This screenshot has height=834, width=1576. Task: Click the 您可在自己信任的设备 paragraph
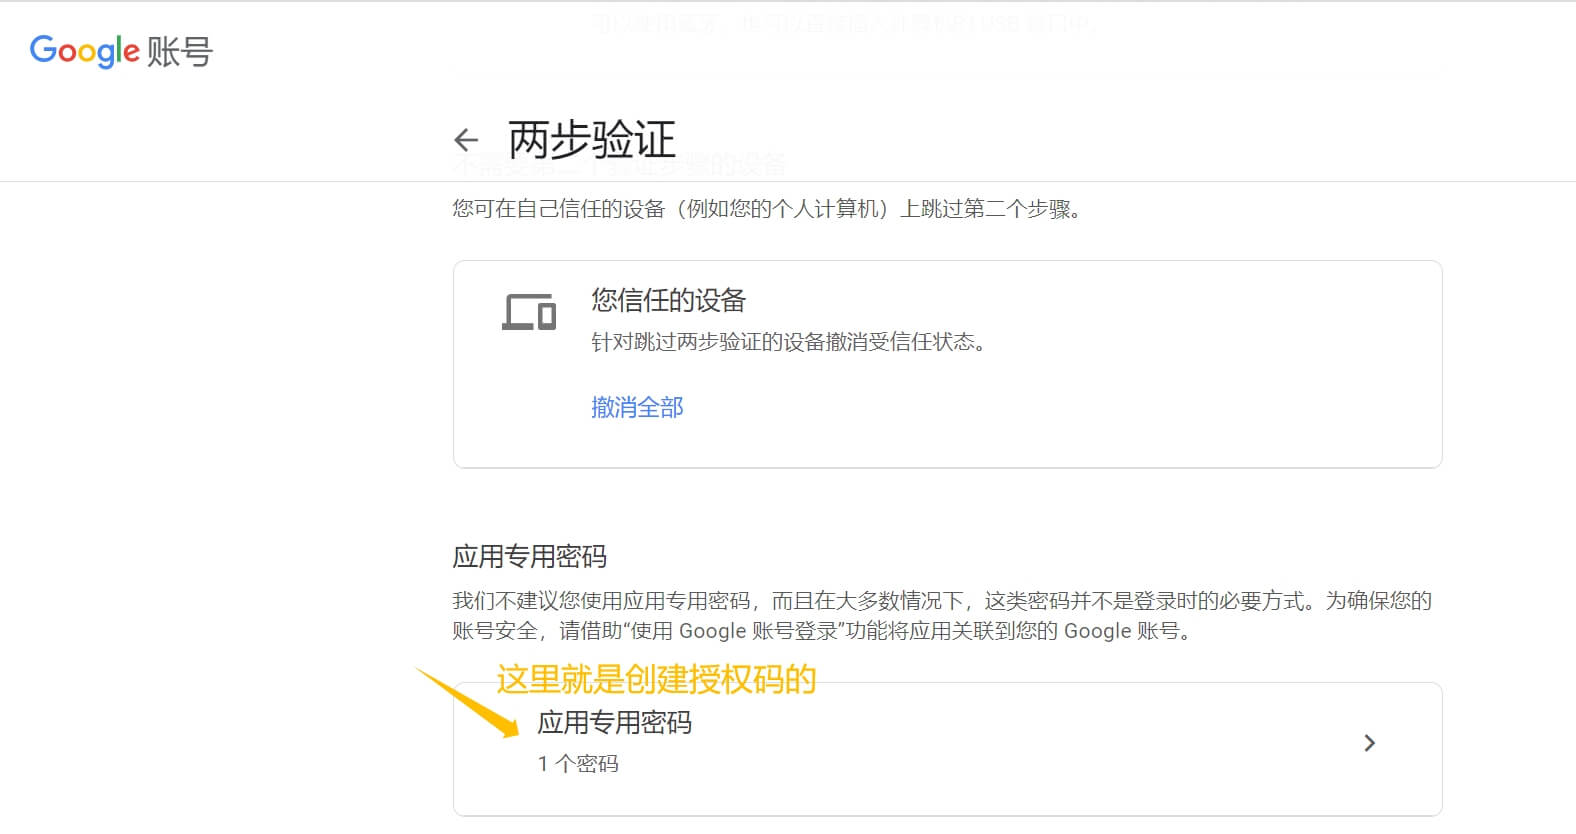(x=767, y=209)
